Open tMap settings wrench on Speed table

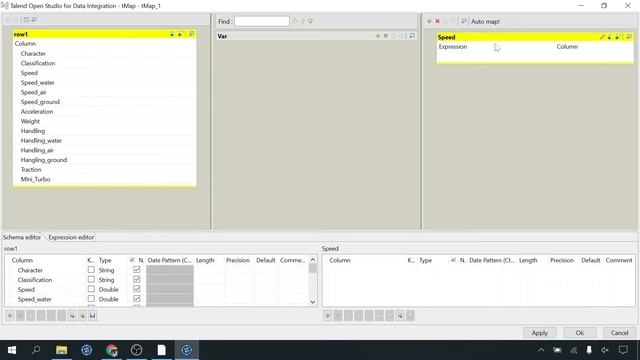tap(602, 37)
